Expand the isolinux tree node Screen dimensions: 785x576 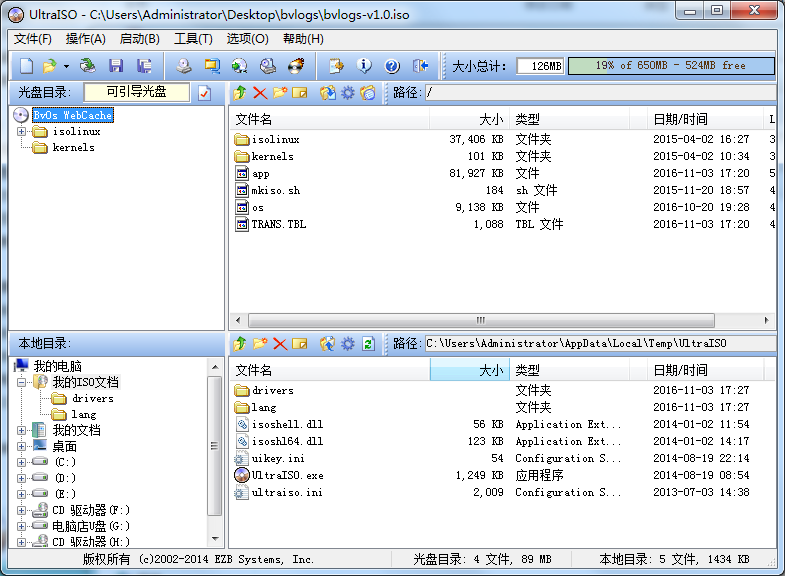click(23, 132)
